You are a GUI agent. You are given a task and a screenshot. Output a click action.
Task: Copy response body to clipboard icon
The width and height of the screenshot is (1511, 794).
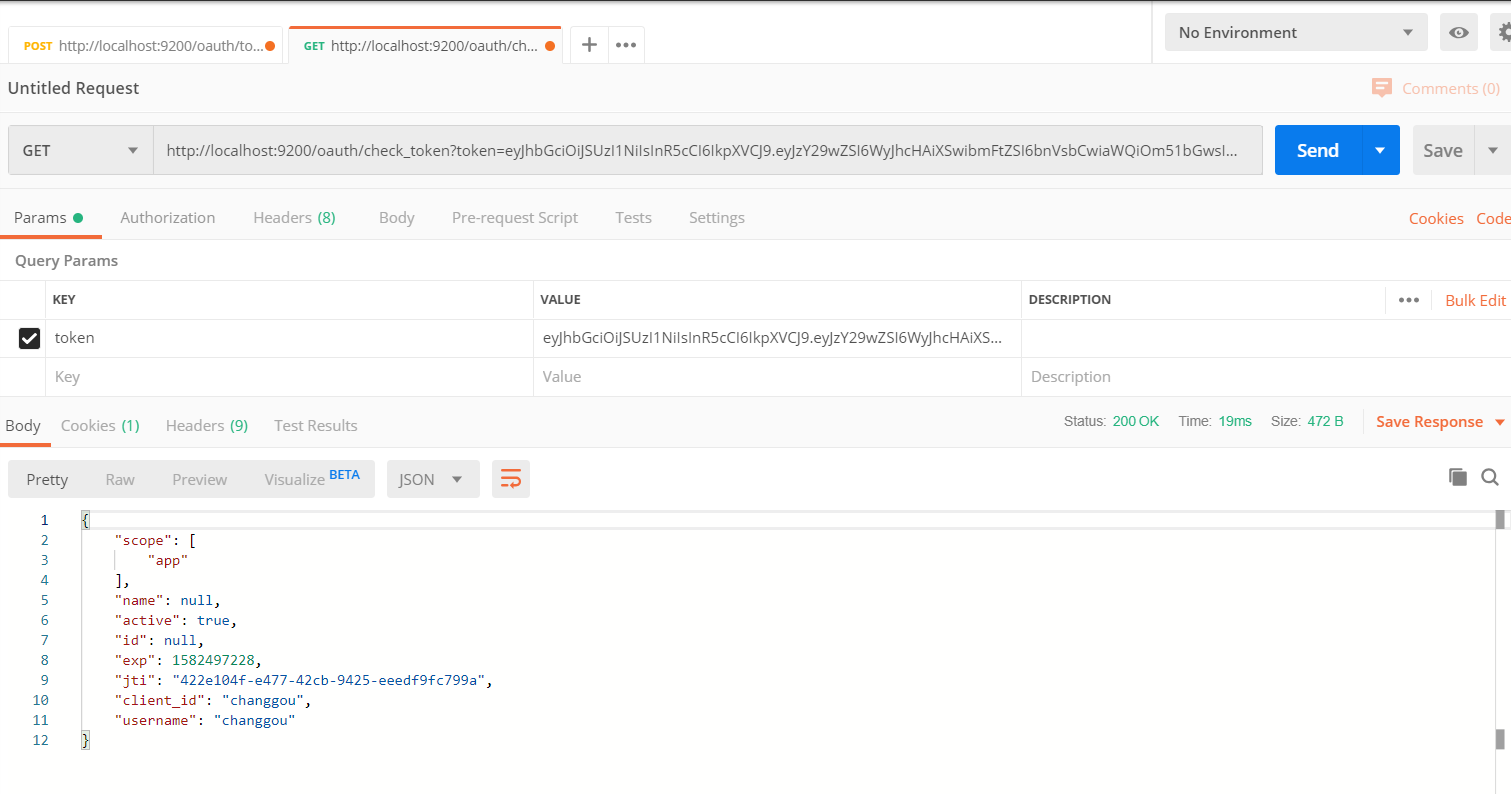1458,477
